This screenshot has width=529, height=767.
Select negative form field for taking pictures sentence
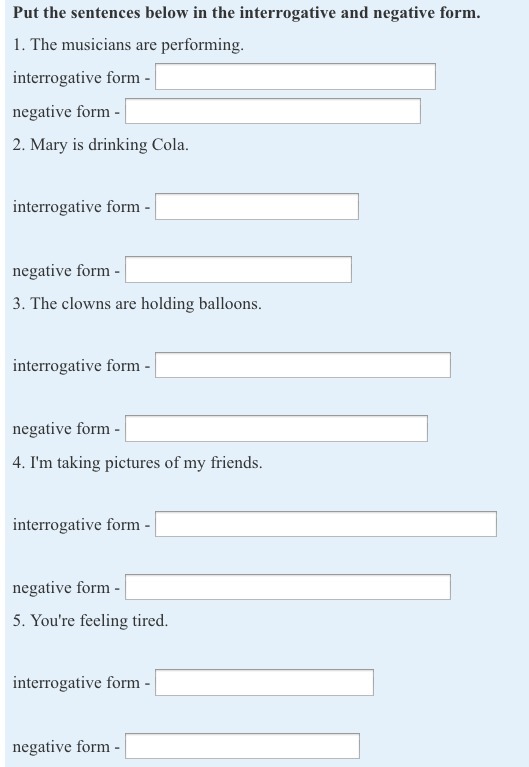coord(288,587)
